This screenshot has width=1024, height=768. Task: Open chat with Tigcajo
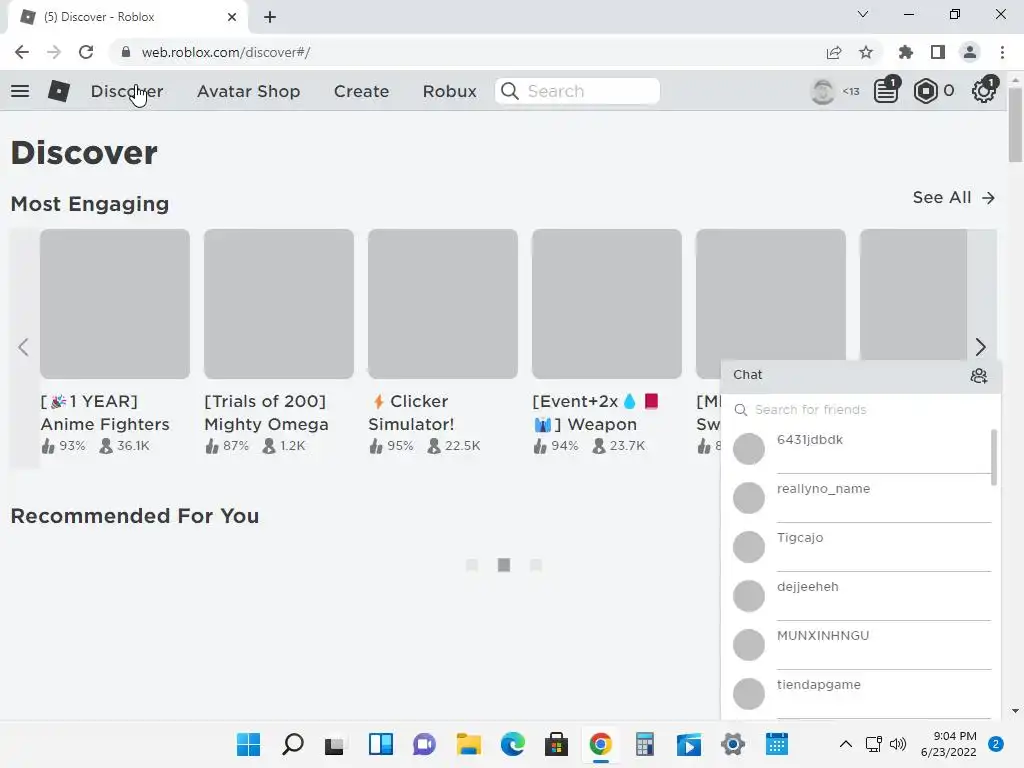tap(861, 547)
